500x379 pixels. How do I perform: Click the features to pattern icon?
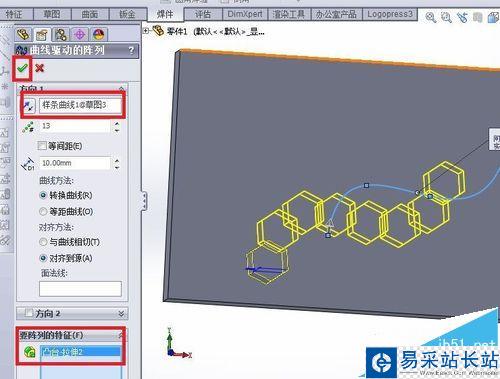click(30, 352)
